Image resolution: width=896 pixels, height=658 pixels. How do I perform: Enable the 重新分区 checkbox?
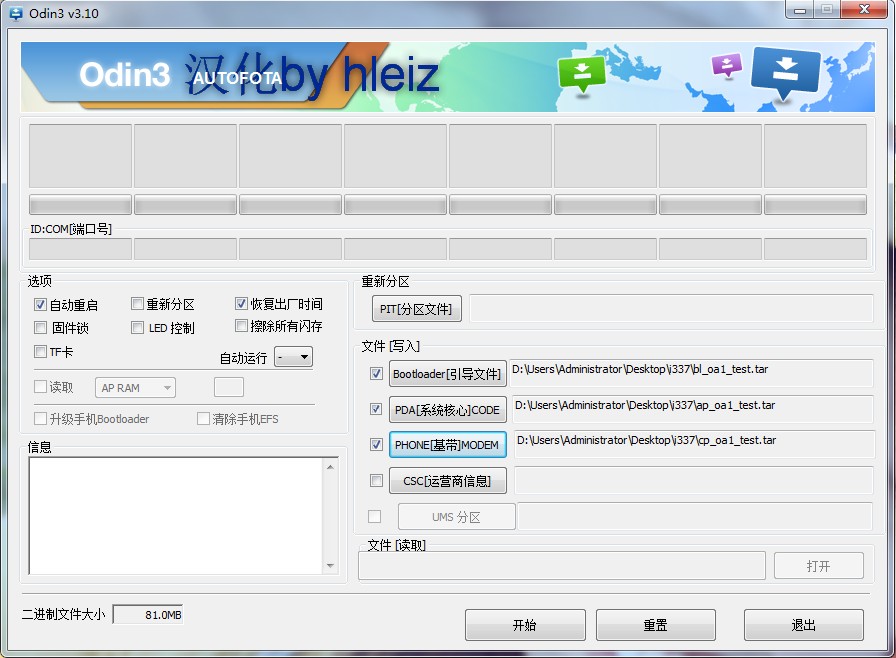[x=137, y=303]
